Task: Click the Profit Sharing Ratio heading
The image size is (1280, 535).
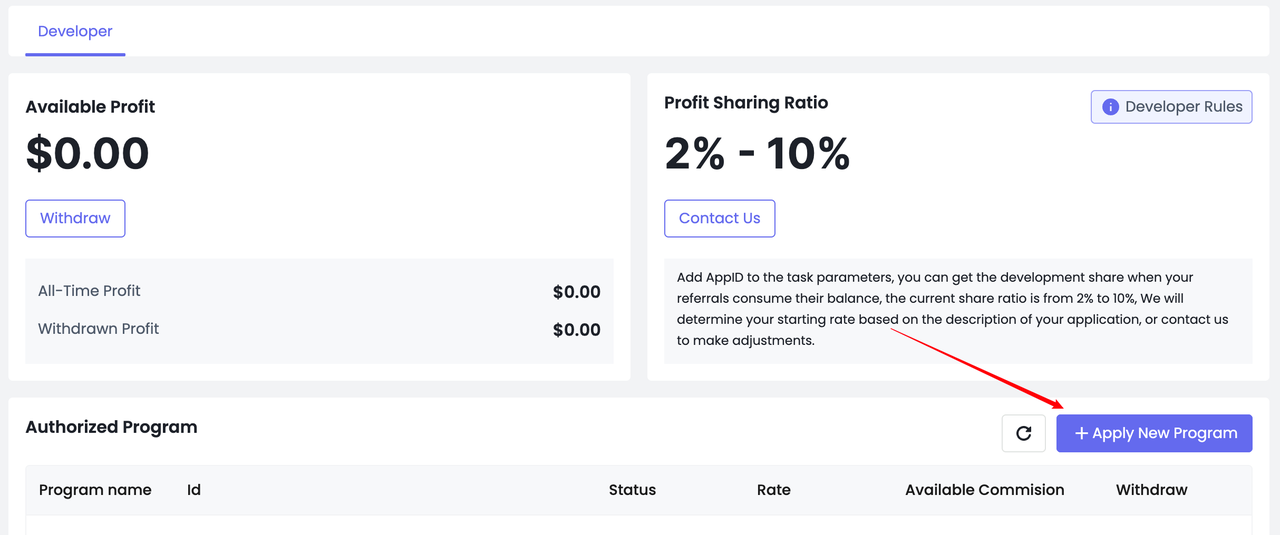Action: point(746,102)
